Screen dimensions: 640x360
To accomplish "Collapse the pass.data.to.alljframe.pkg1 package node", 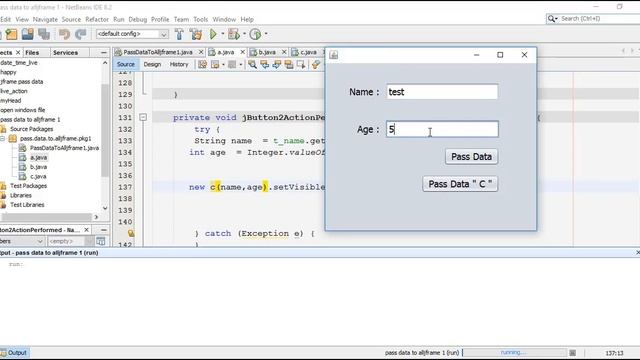I will click(2, 138).
